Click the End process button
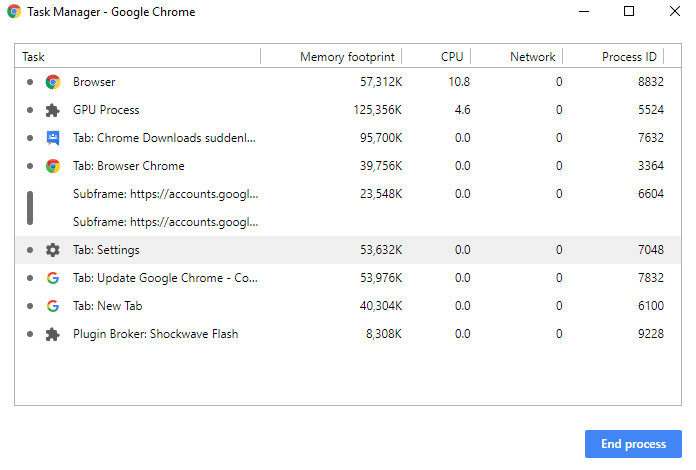This screenshot has height=470, width=696. pos(633,444)
